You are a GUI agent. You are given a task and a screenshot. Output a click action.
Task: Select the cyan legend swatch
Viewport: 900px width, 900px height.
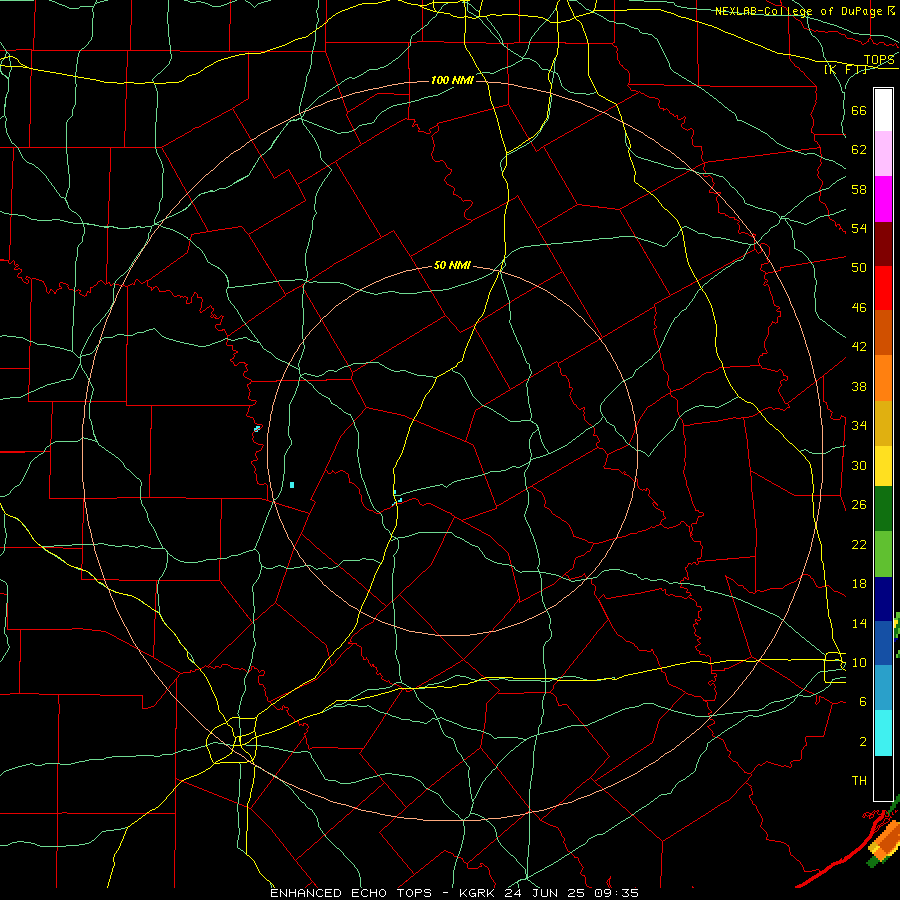point(883,733)
